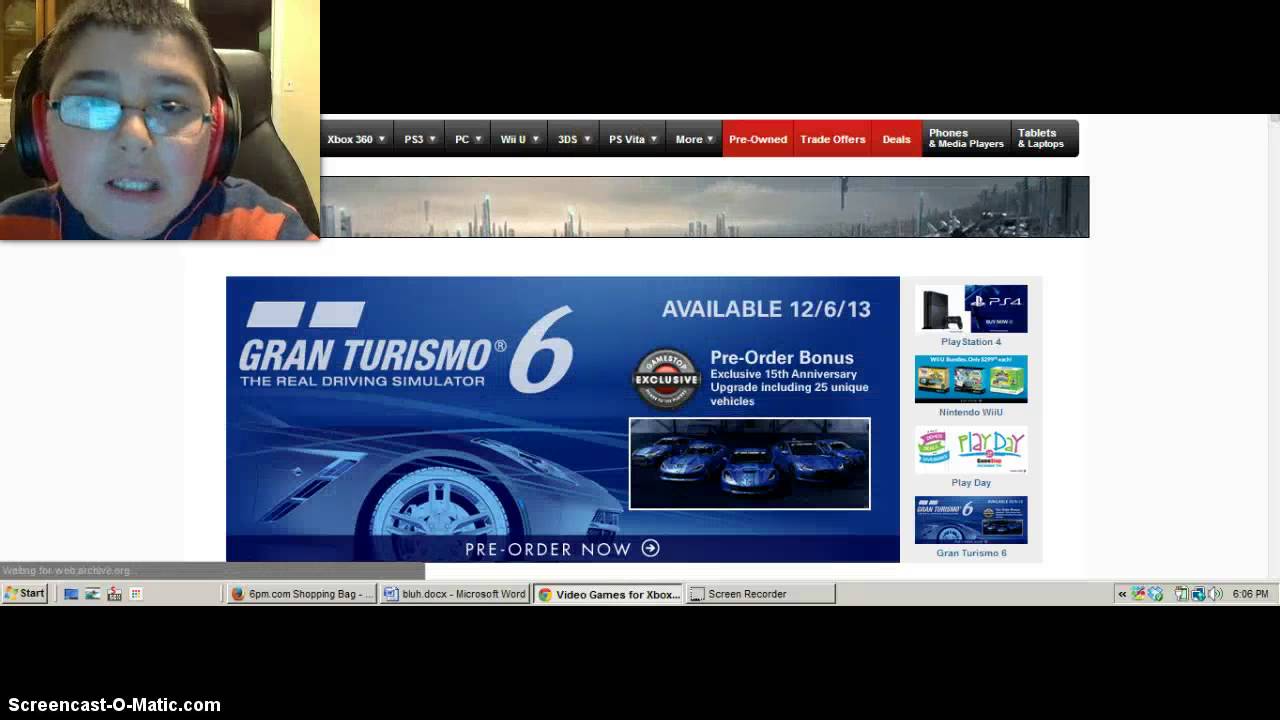Click the futuristic city banner ad
Image resolution: width=1280 pixels, height=720 pixels.
coord(704,207)
